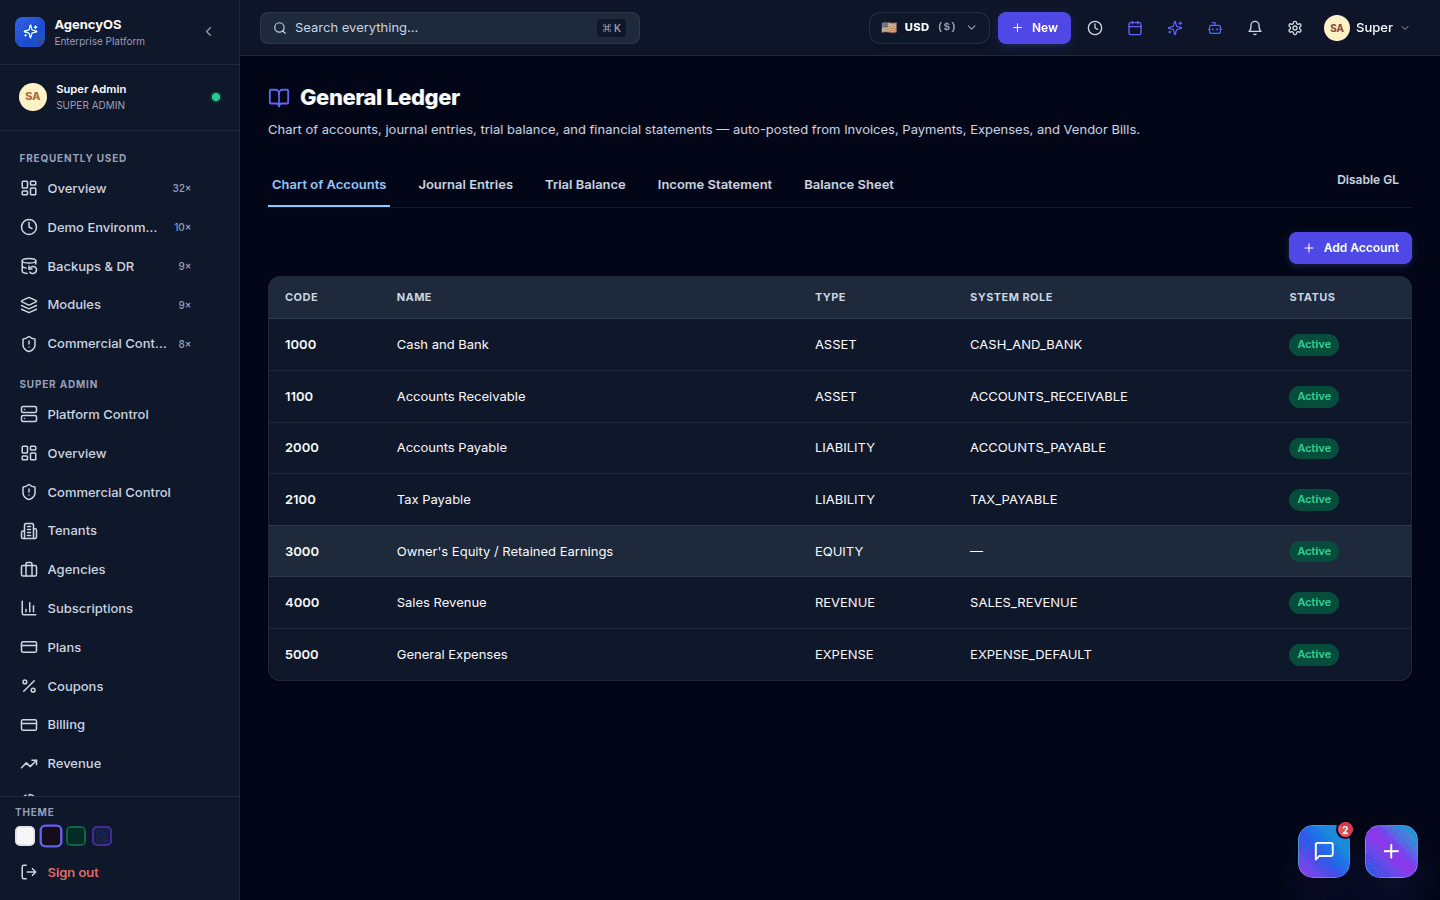Select the General Expenses row name
The width and height of the screenshot is (1440, 900).
452,655
